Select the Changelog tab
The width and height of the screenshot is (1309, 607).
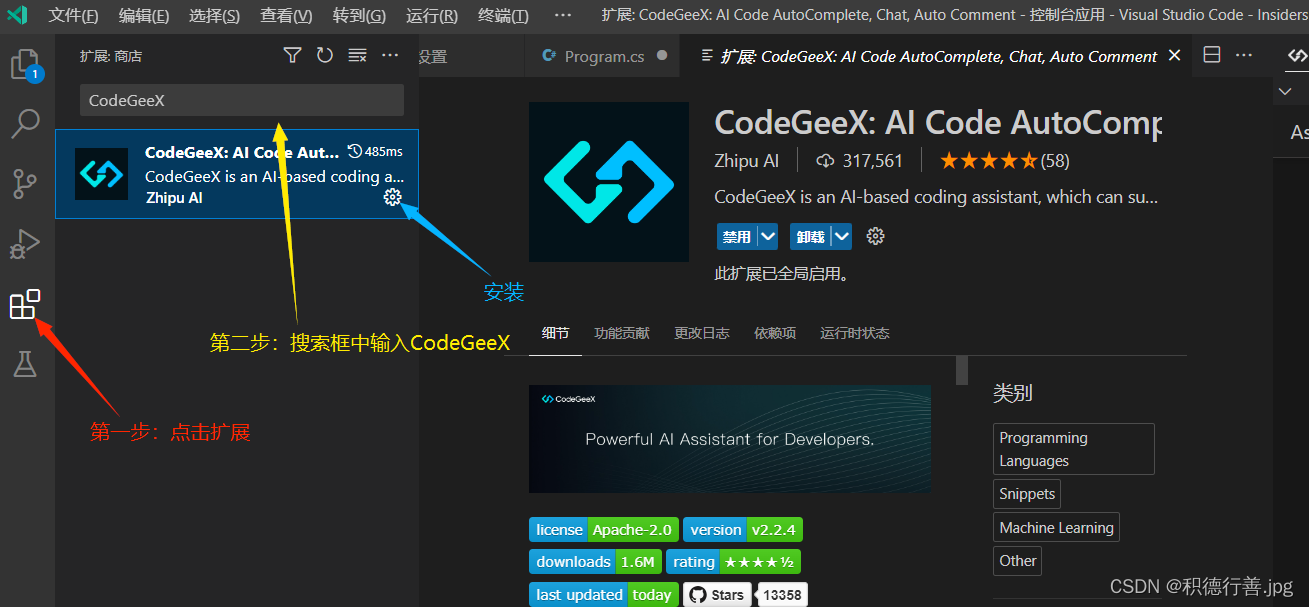pos(702,333)
